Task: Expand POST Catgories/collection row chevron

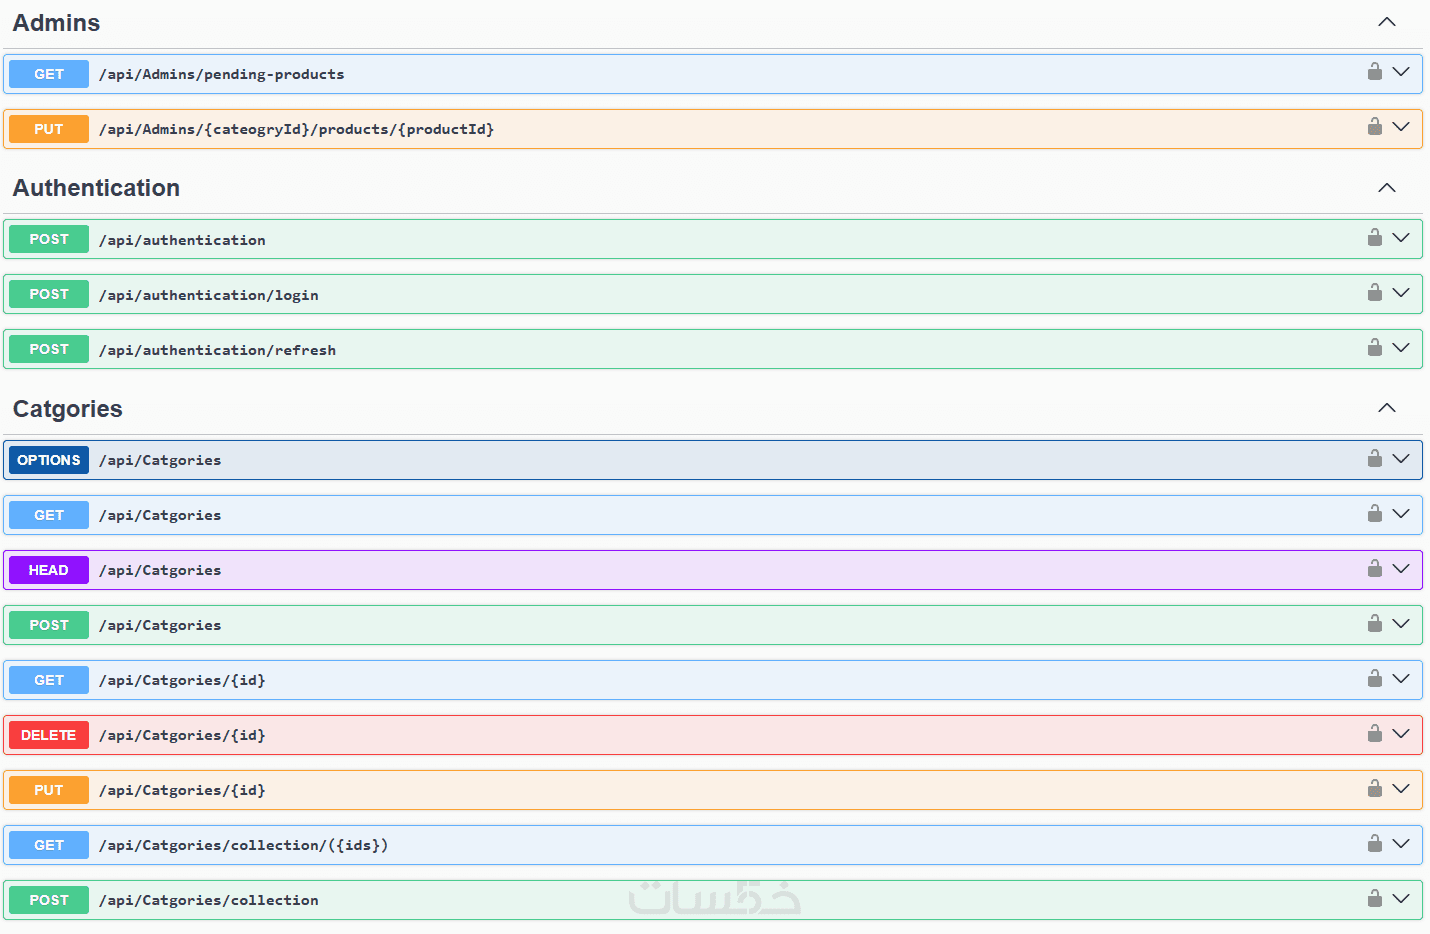Action: pyautogui.click(x=1401, y=899)
